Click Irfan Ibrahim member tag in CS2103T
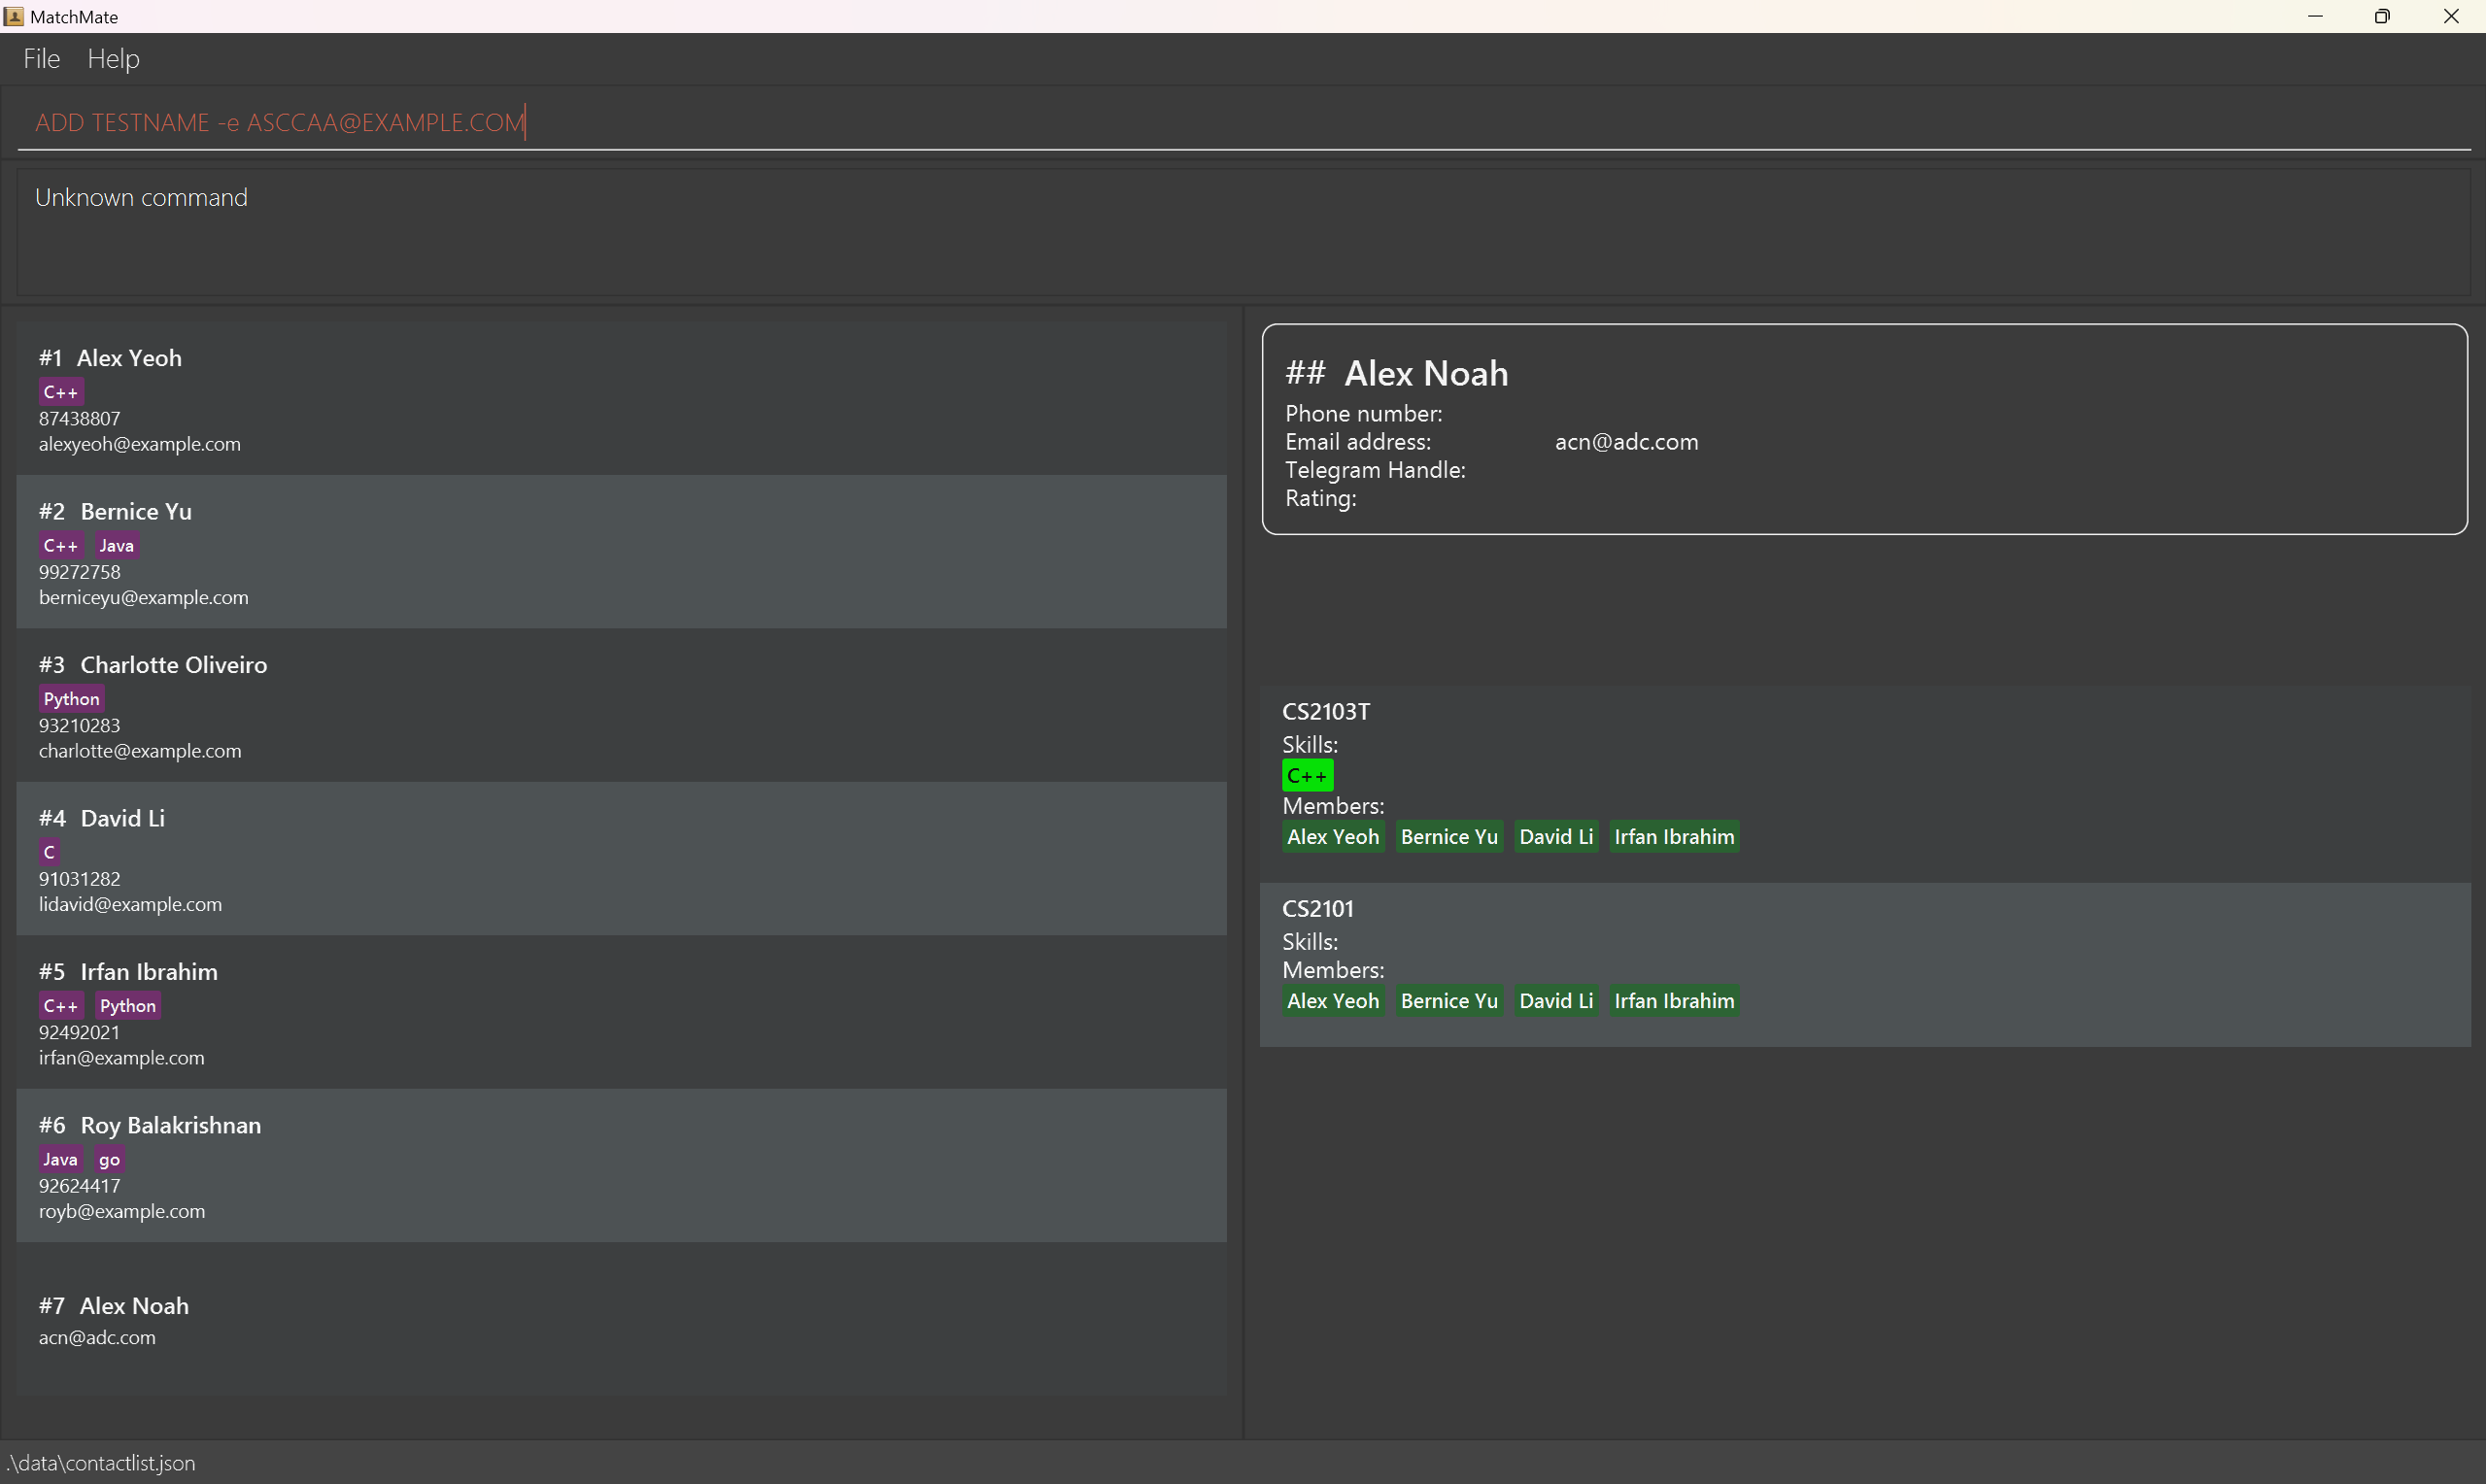 click(x=1675, y=837)
